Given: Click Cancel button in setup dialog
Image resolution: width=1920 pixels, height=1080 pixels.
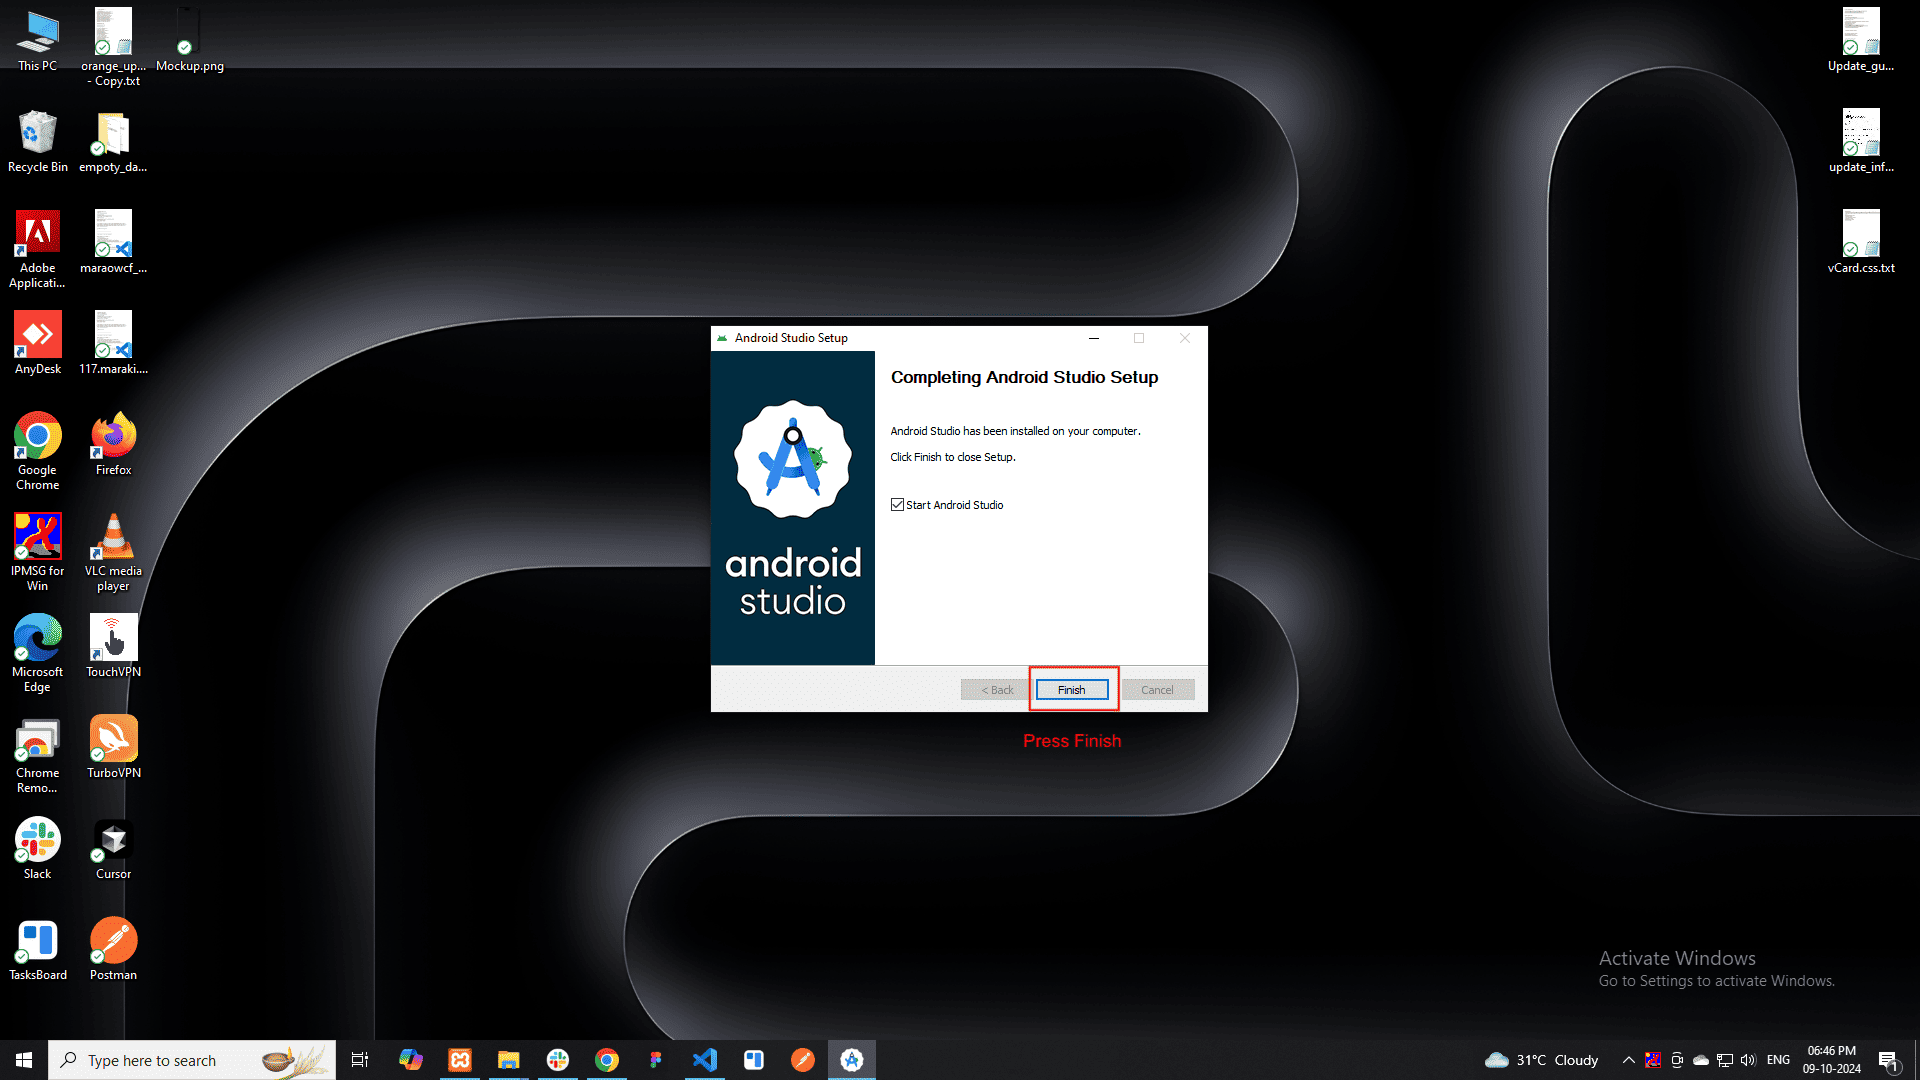Looking at the screenshot, I should coord(1157,690).
